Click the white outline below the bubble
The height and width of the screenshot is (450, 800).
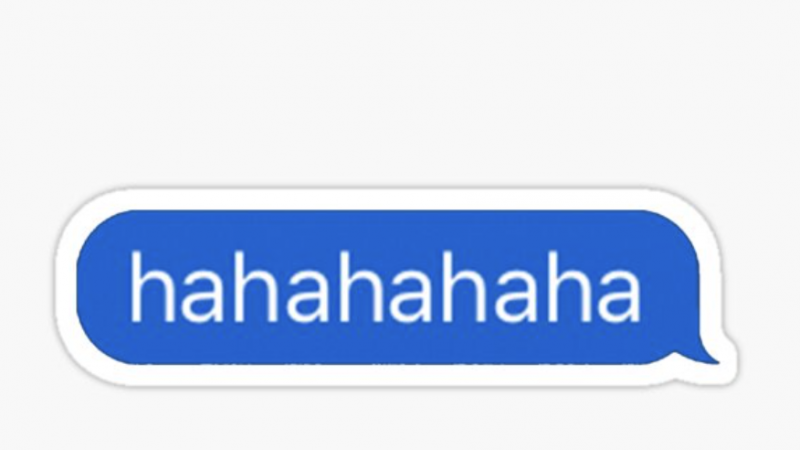pos(388,375)
